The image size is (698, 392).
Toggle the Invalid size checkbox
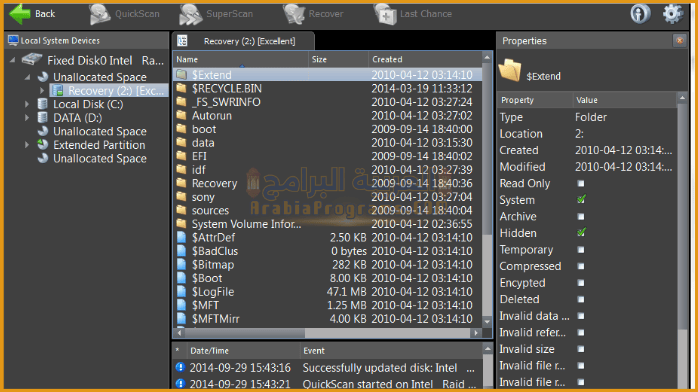click(x=580, y=349)
